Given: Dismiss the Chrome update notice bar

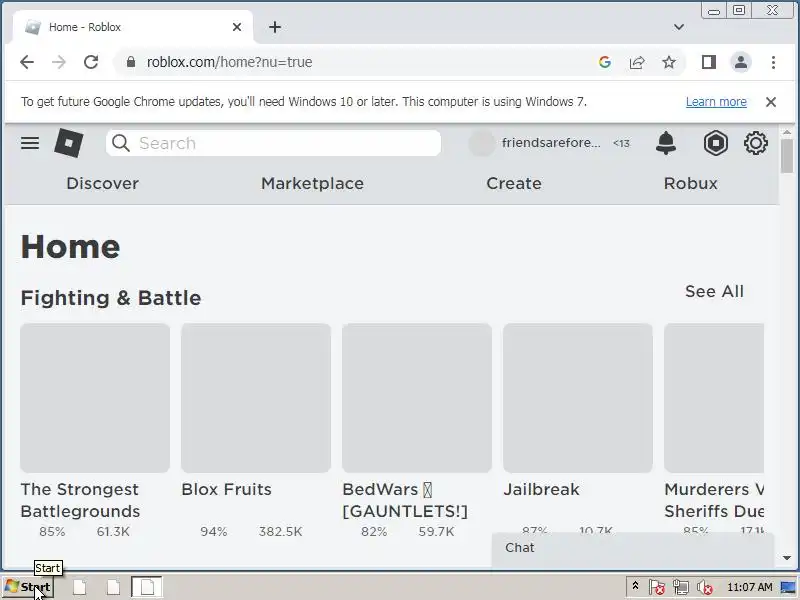Looking at the screenshot, I should point(771,102).
